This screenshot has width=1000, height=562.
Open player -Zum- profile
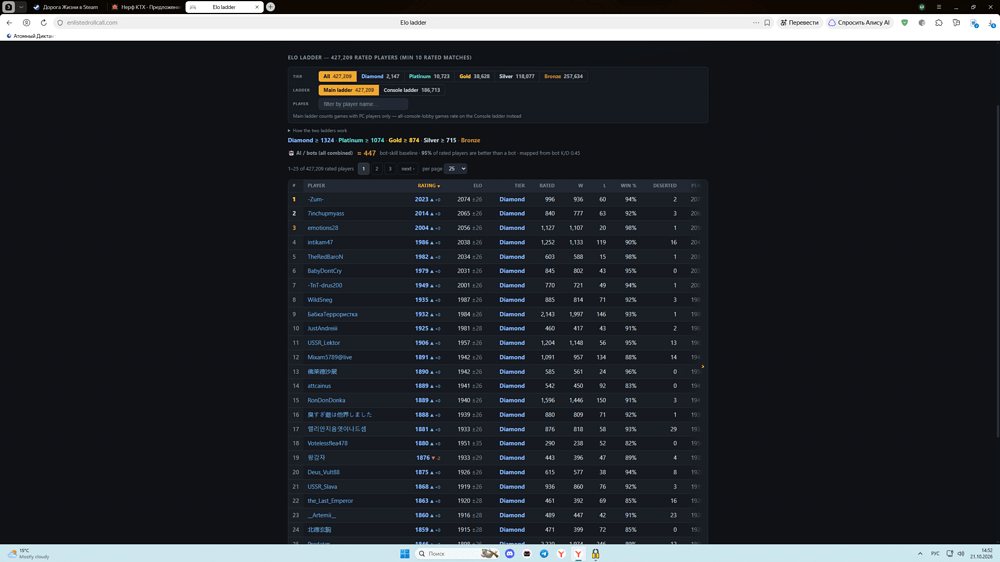pos(316,199)
